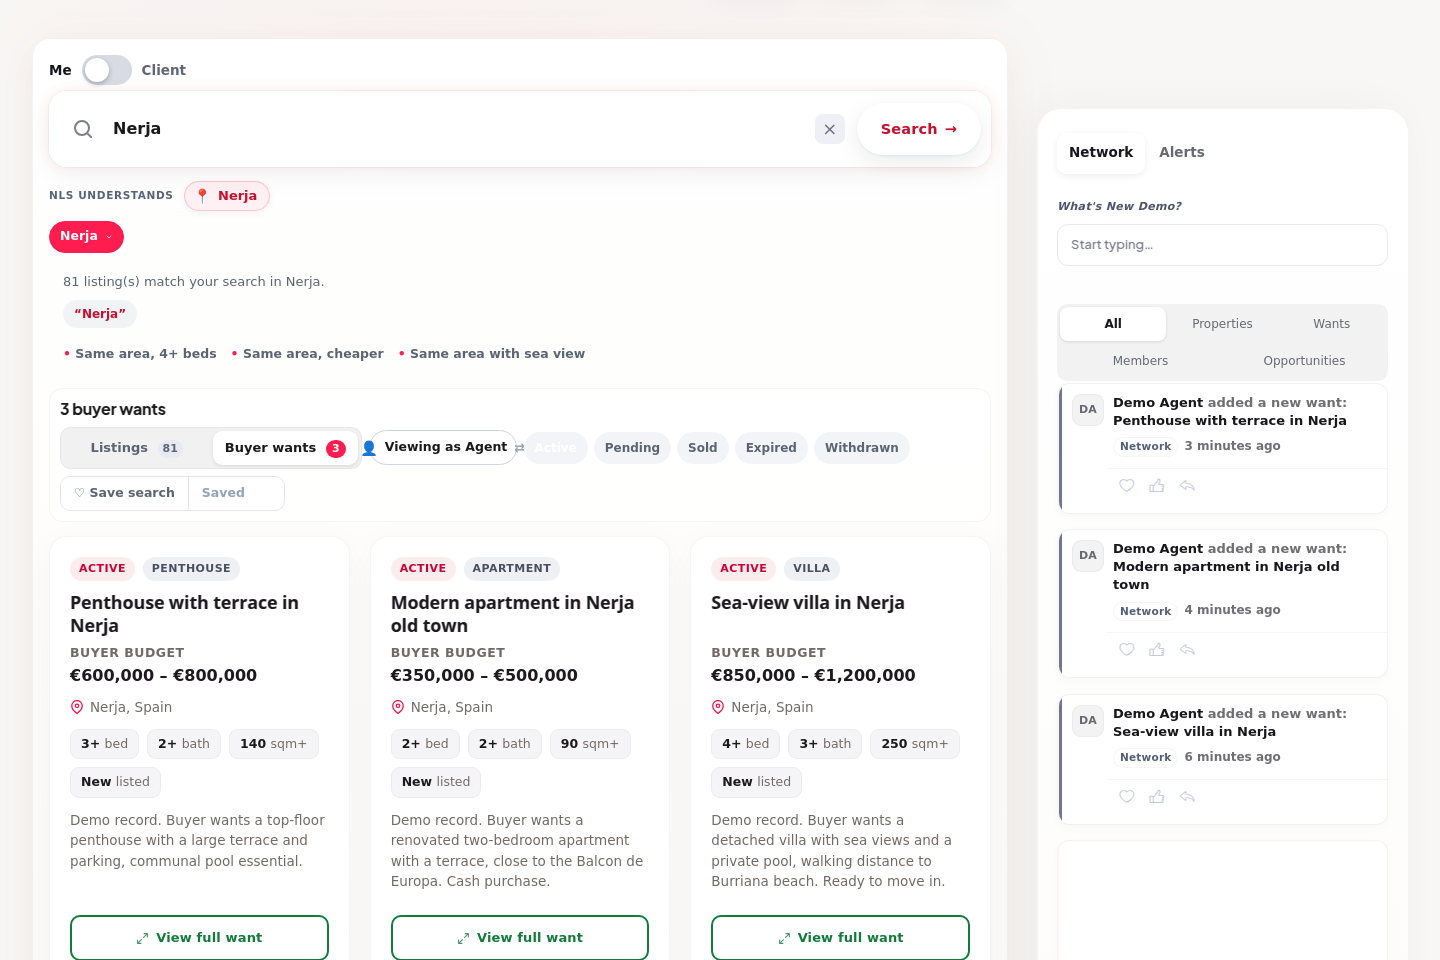
Task: Choose suggestion Same area with sea view
Action: tap(491, 354)
